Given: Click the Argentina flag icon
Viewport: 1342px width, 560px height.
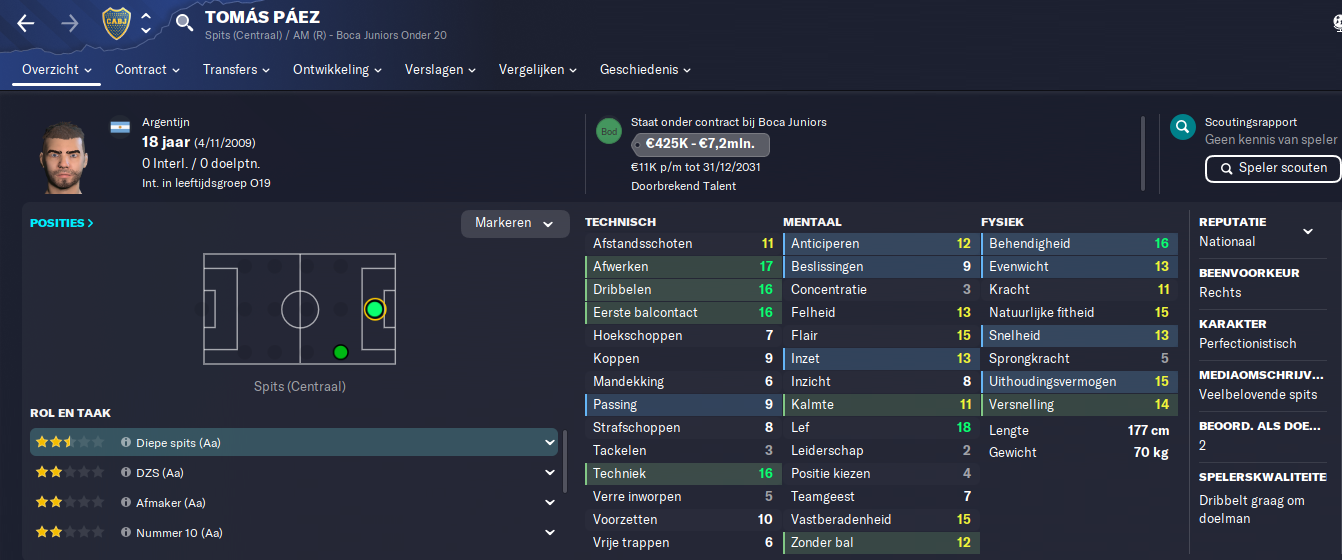Looking at the screenshot, I should (120, 128).
